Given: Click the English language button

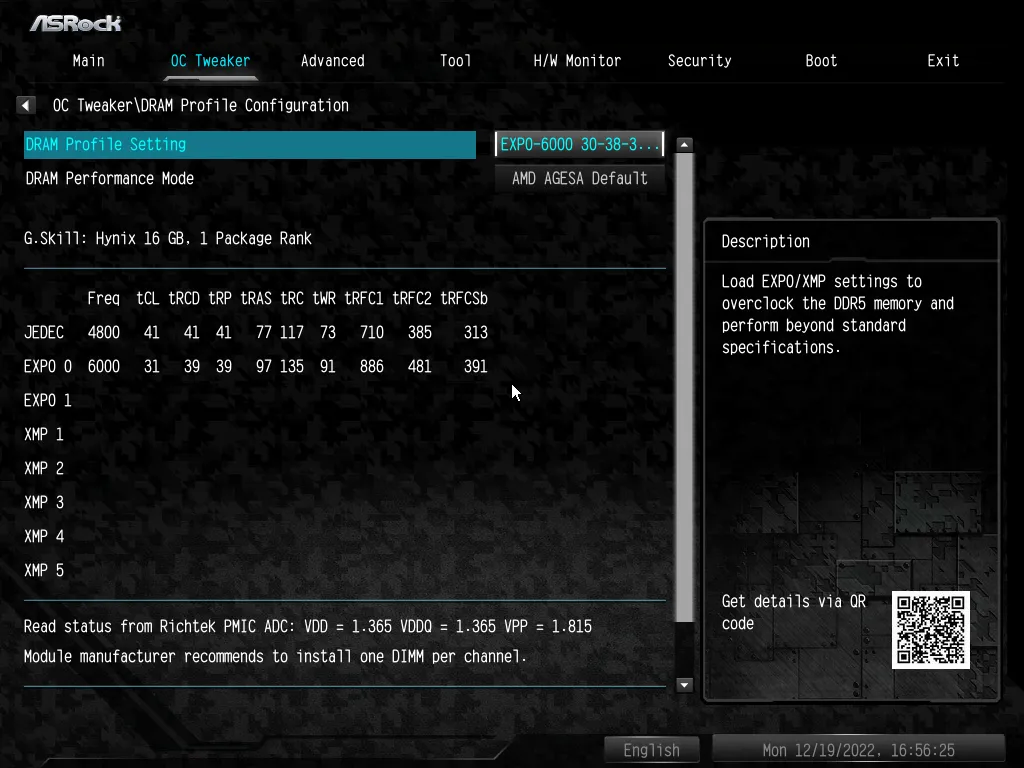Looking at the screenshot, I should tap(652, 750).
